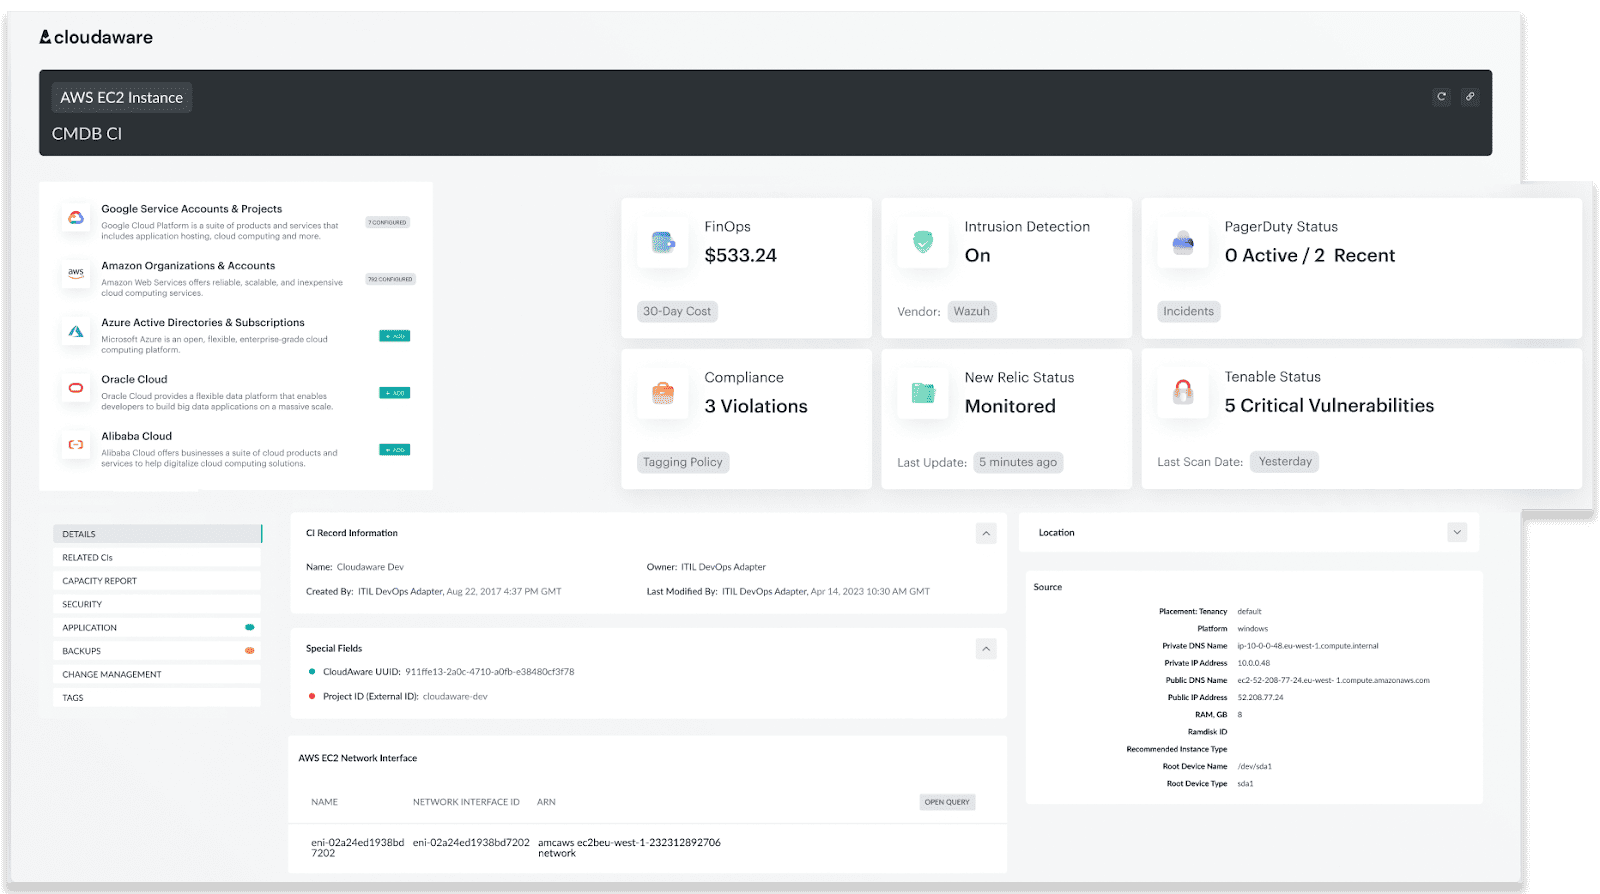1600x894 pixels.
Task: Click the PagerDuty Status icon
Action: click(1183, 242)
